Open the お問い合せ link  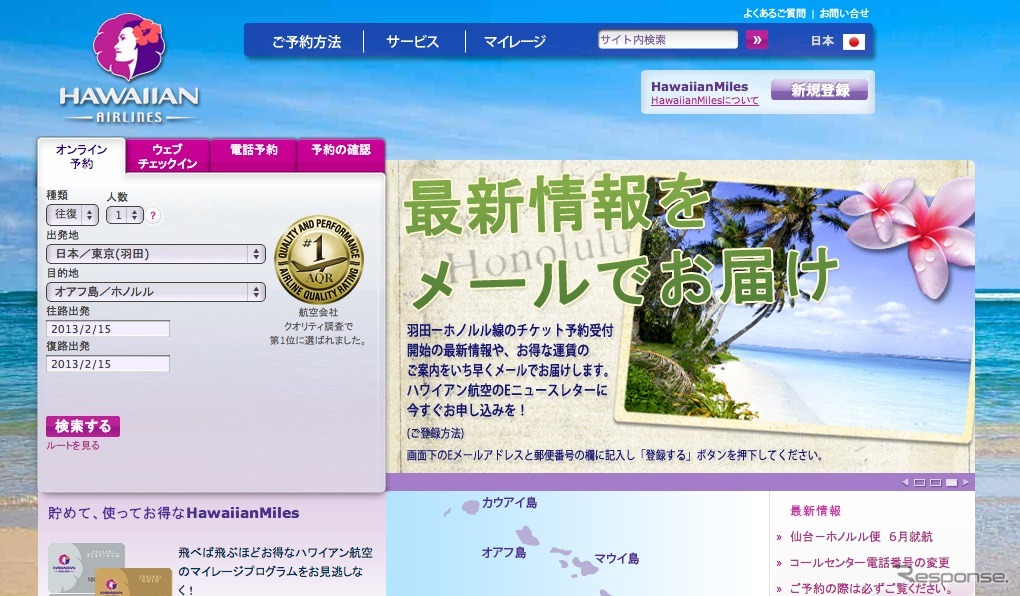point(844,13)
